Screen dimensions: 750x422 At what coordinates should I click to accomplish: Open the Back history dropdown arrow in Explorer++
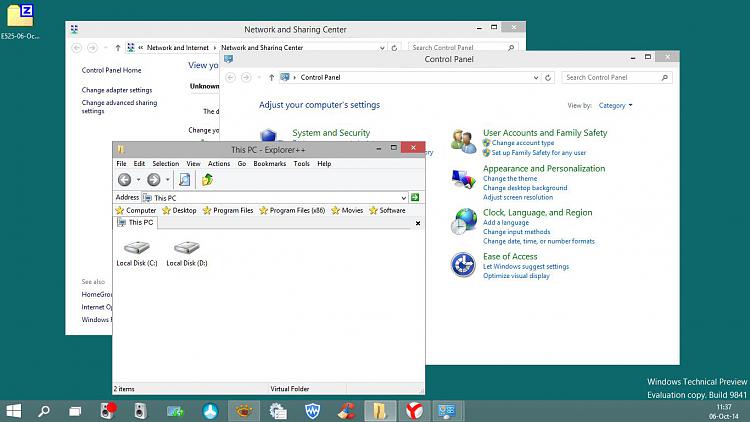tap(139, 180)
